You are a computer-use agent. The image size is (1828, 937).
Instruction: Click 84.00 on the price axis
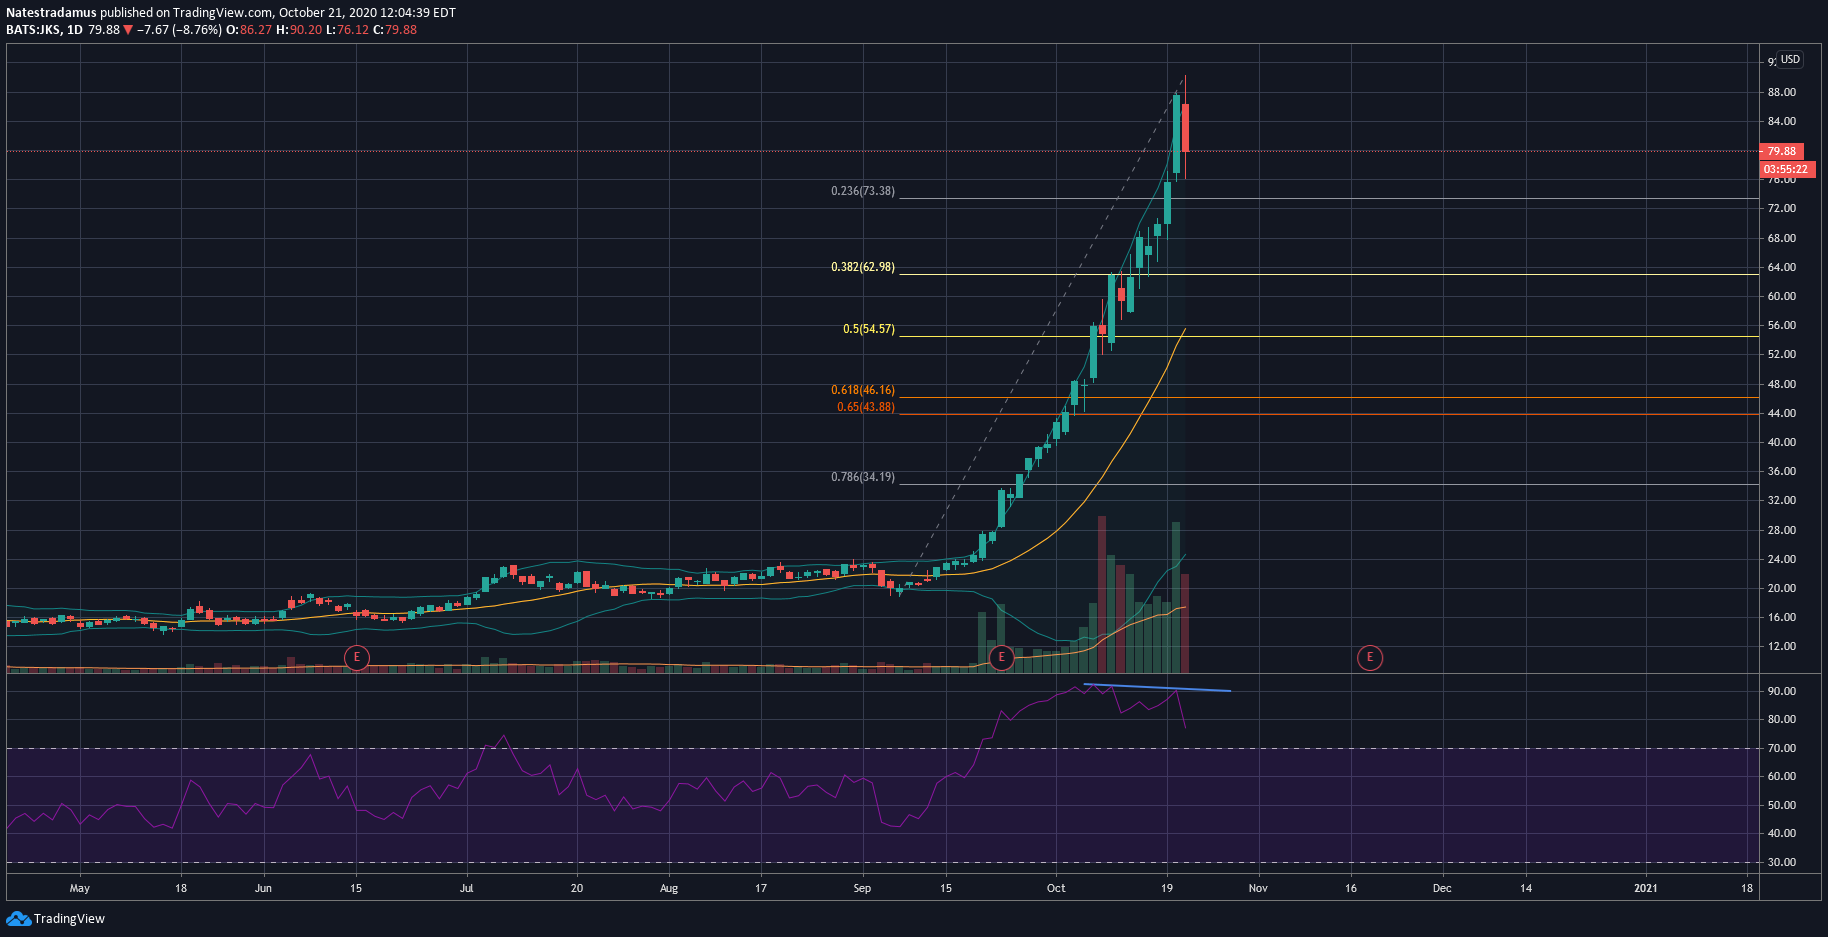(1782, 121)
